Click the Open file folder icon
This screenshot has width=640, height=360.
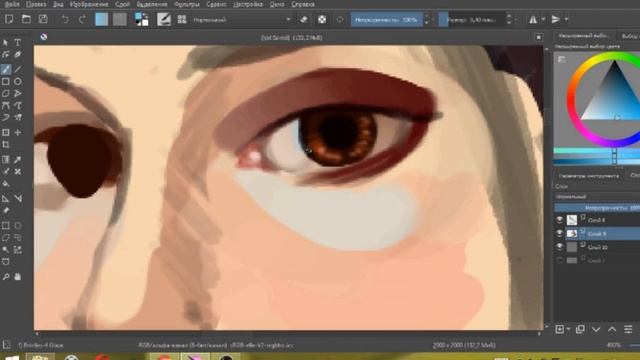tap(26, 19)
